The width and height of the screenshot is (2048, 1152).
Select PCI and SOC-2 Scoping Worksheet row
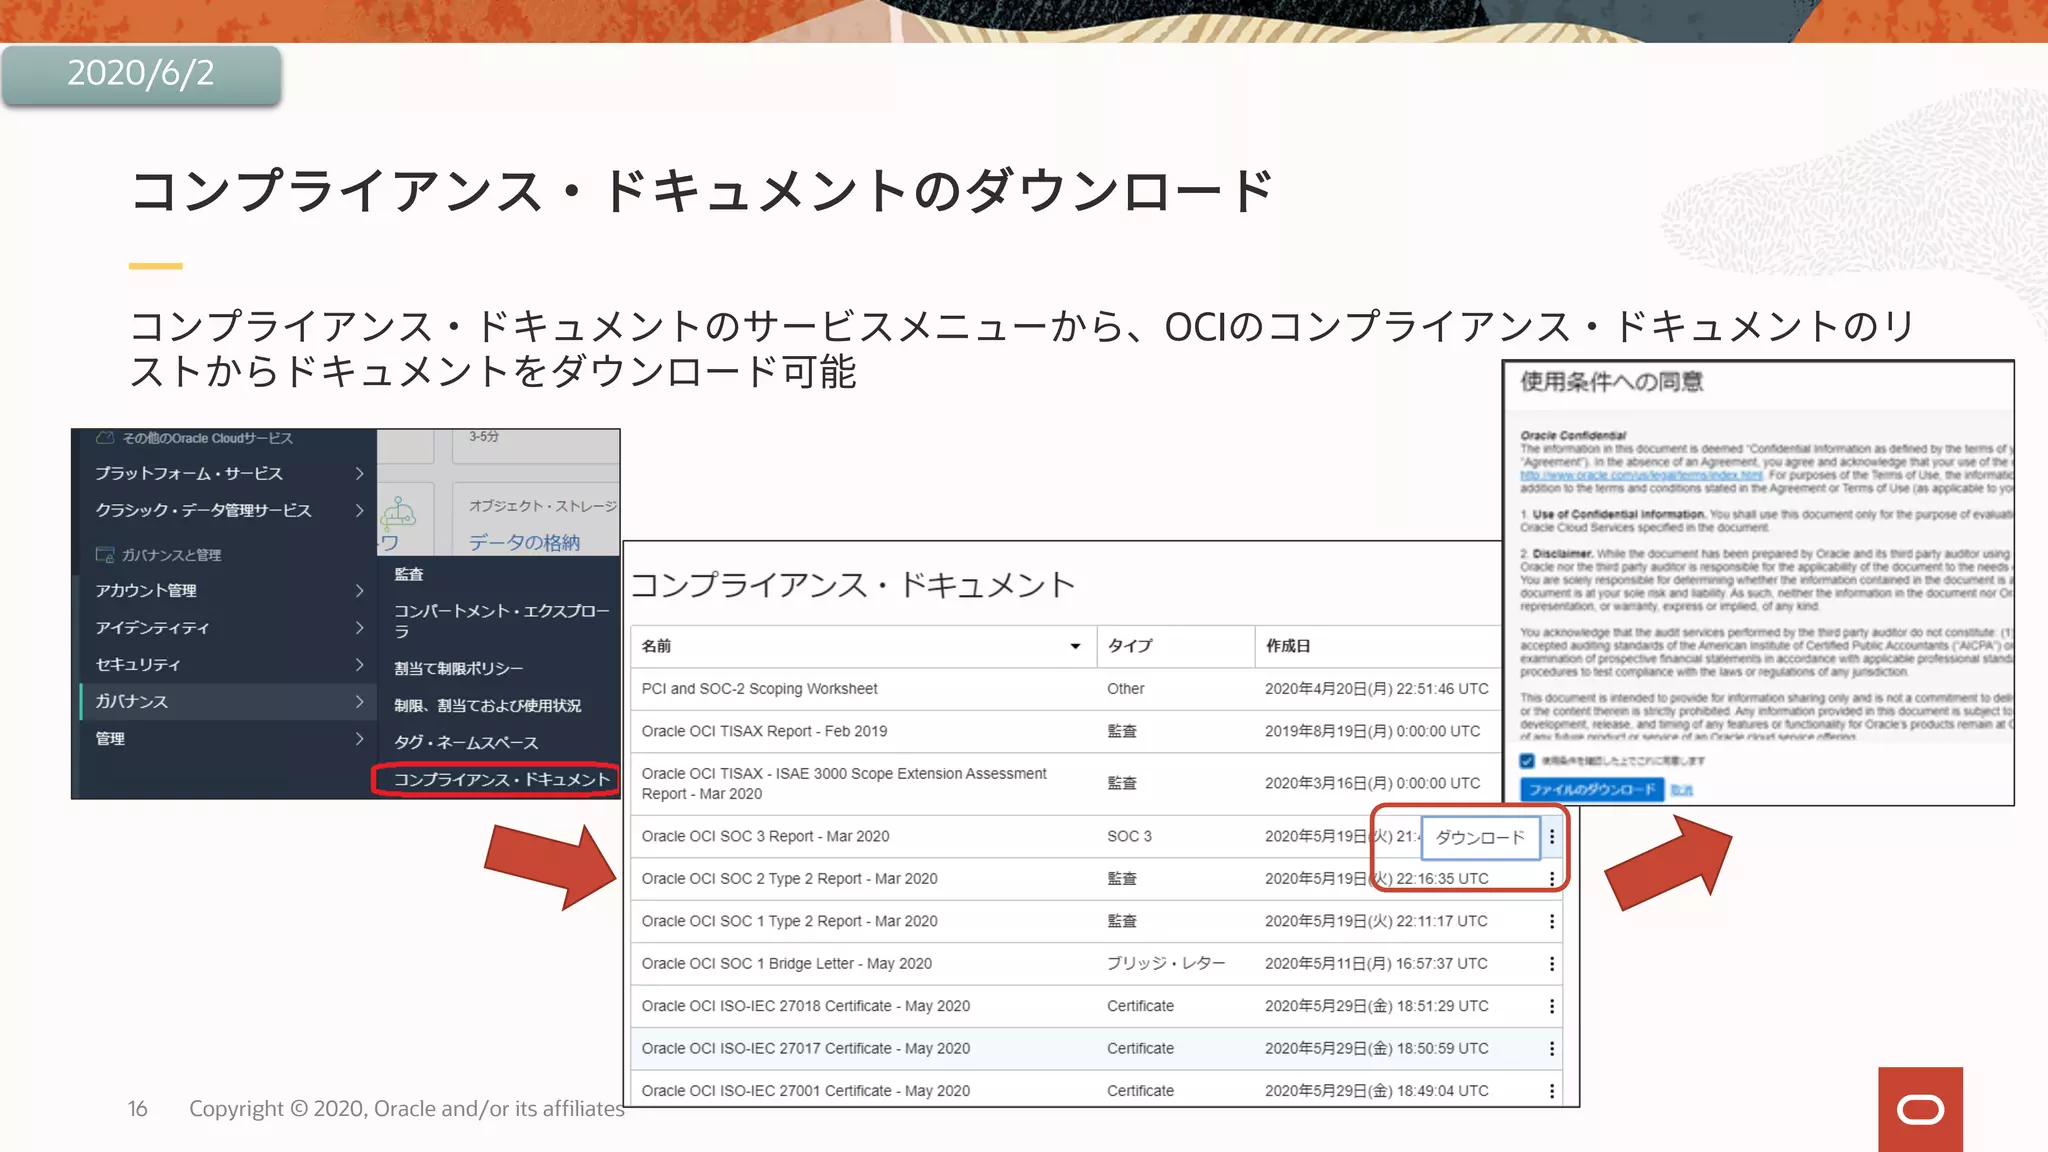point(1065,689)
